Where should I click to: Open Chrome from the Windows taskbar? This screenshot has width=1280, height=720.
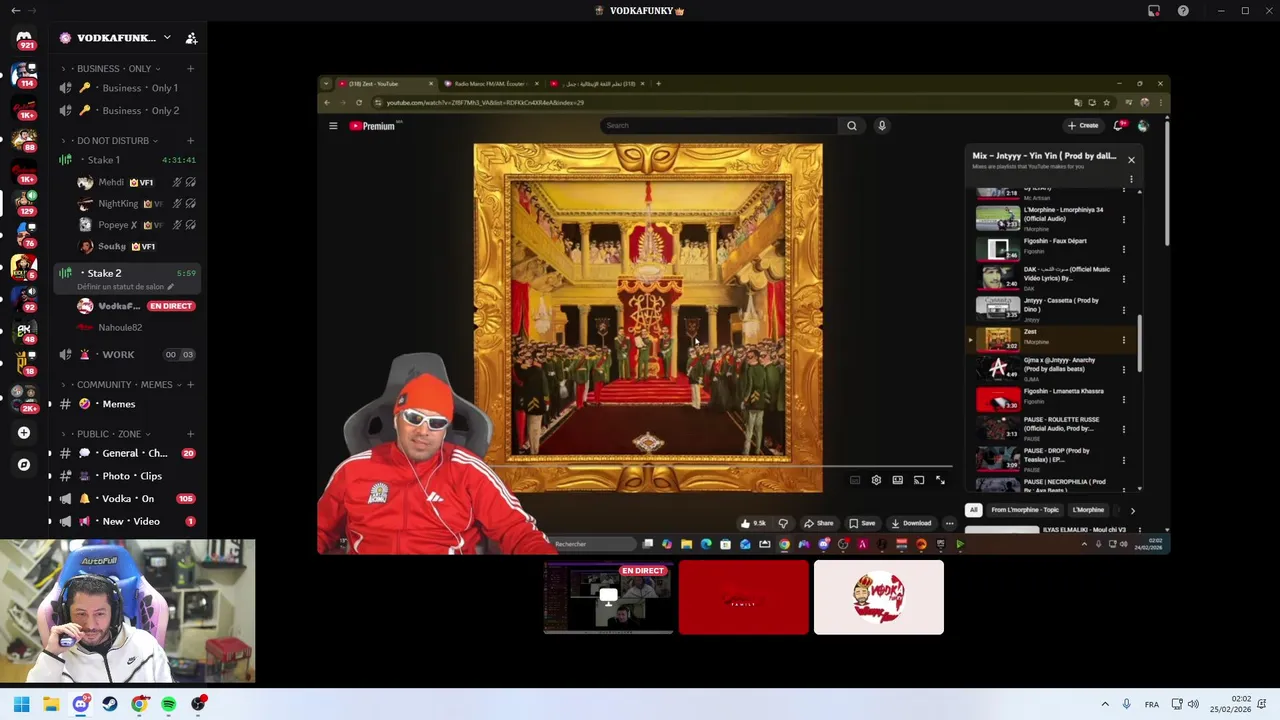tap(139, 704)
